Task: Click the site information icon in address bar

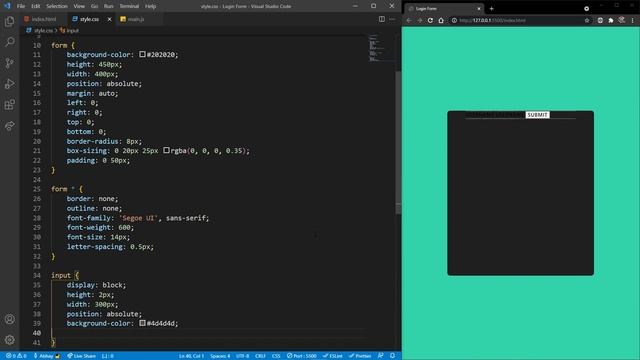Action: tap(454, 20)
